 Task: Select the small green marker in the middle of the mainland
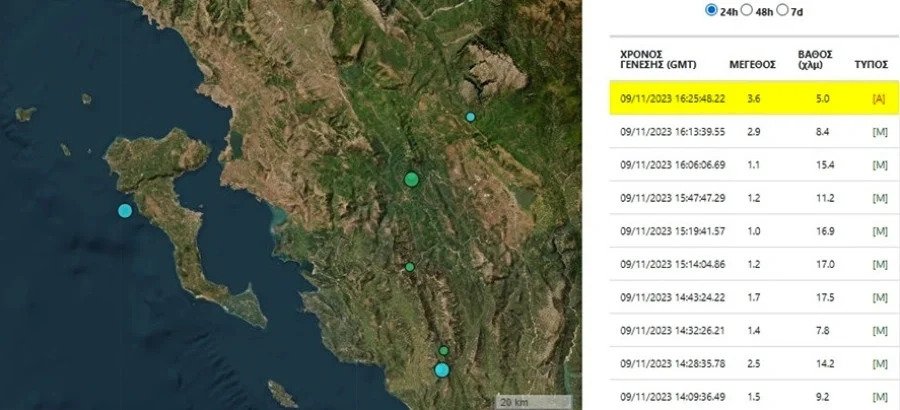click(x=410, y=267)
